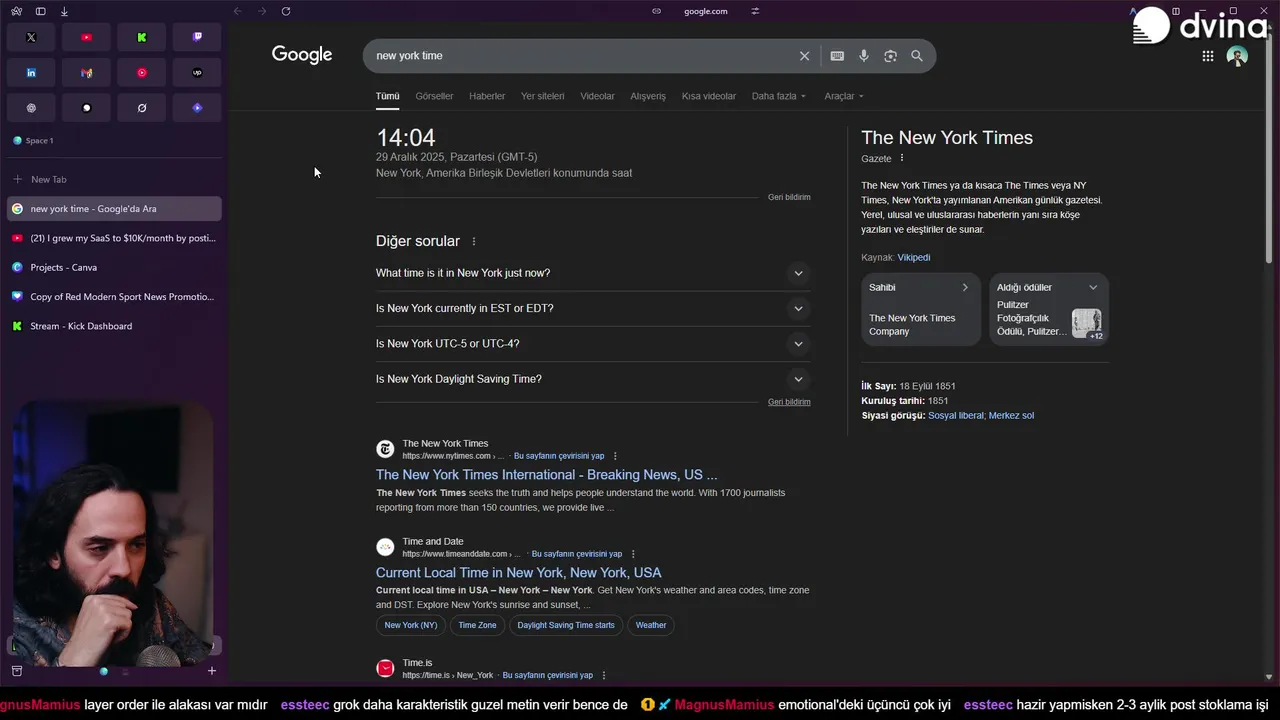Click the New York (NY) chip
The height and width of the screenshot is (720, 1280).
[x=411, y=625]
